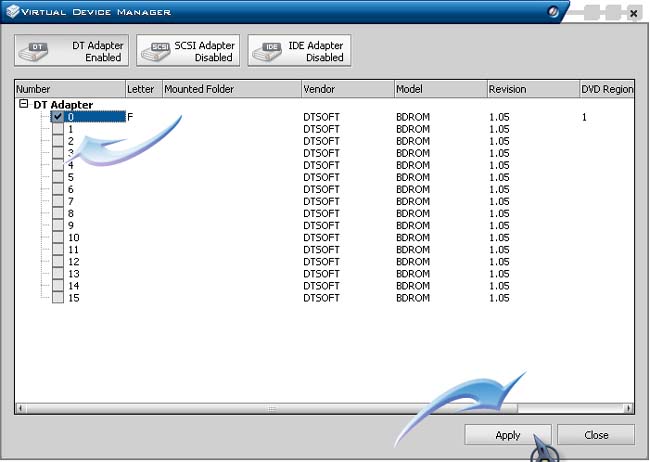Image resolution: width=650 pixels, height=462 pixels.
Task: Click the Letter column header
Action: tap(143, 89)
